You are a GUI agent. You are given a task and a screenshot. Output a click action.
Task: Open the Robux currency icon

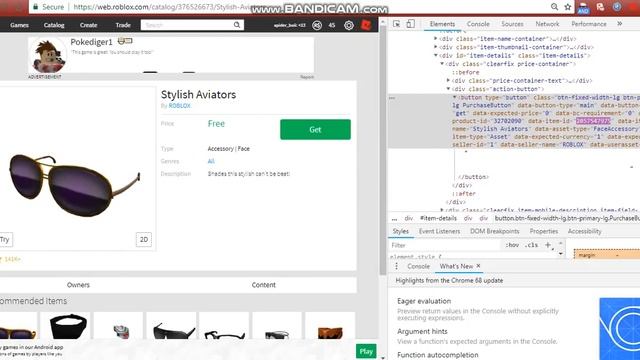coord(317,25)
